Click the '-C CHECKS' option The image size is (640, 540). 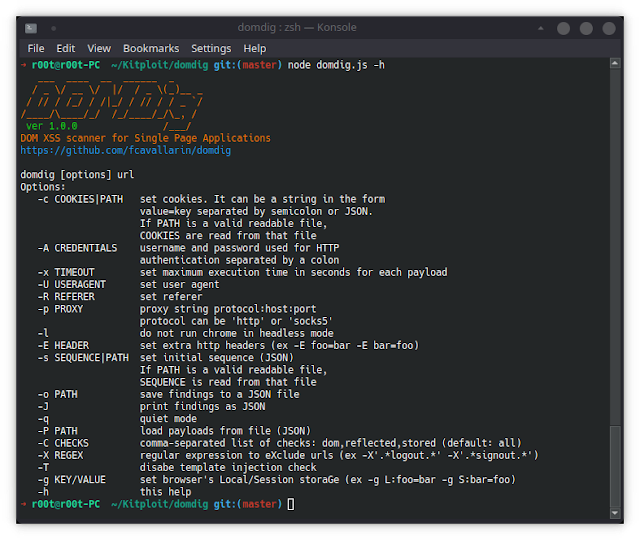coord(63,443)
